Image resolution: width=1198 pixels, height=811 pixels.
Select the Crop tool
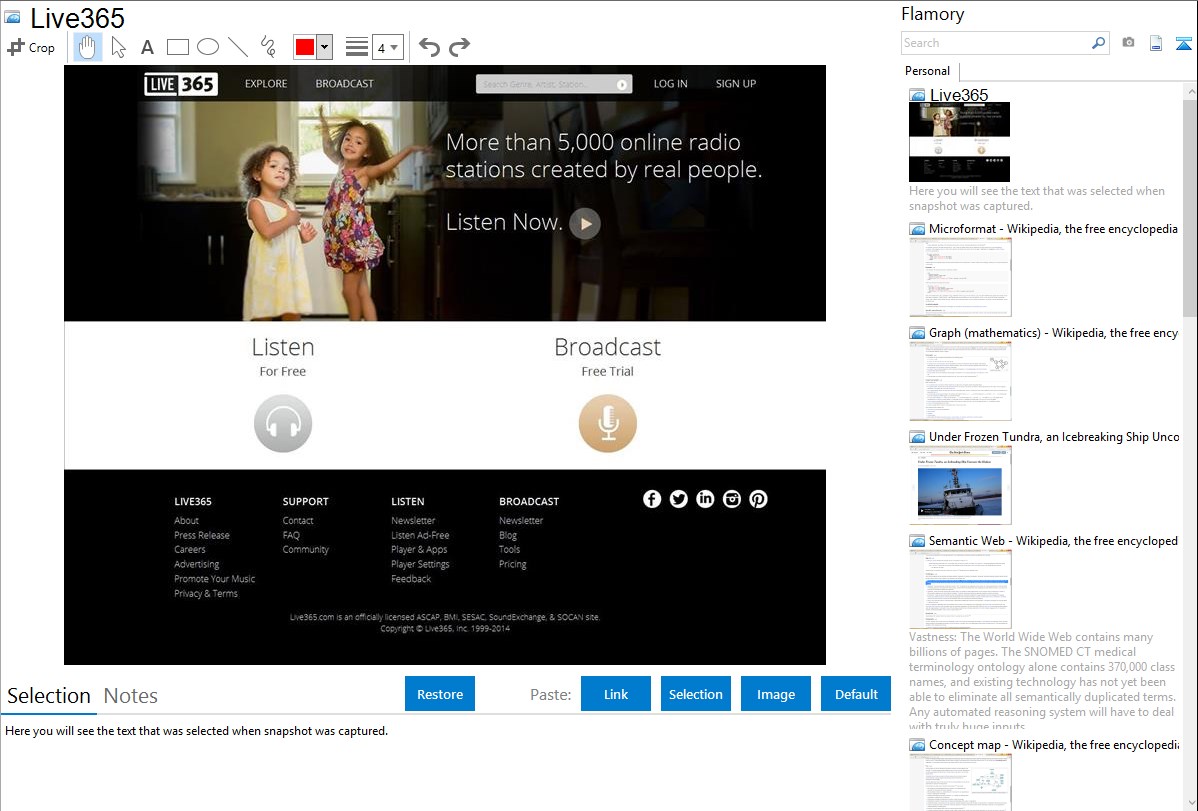coord(31,47)
